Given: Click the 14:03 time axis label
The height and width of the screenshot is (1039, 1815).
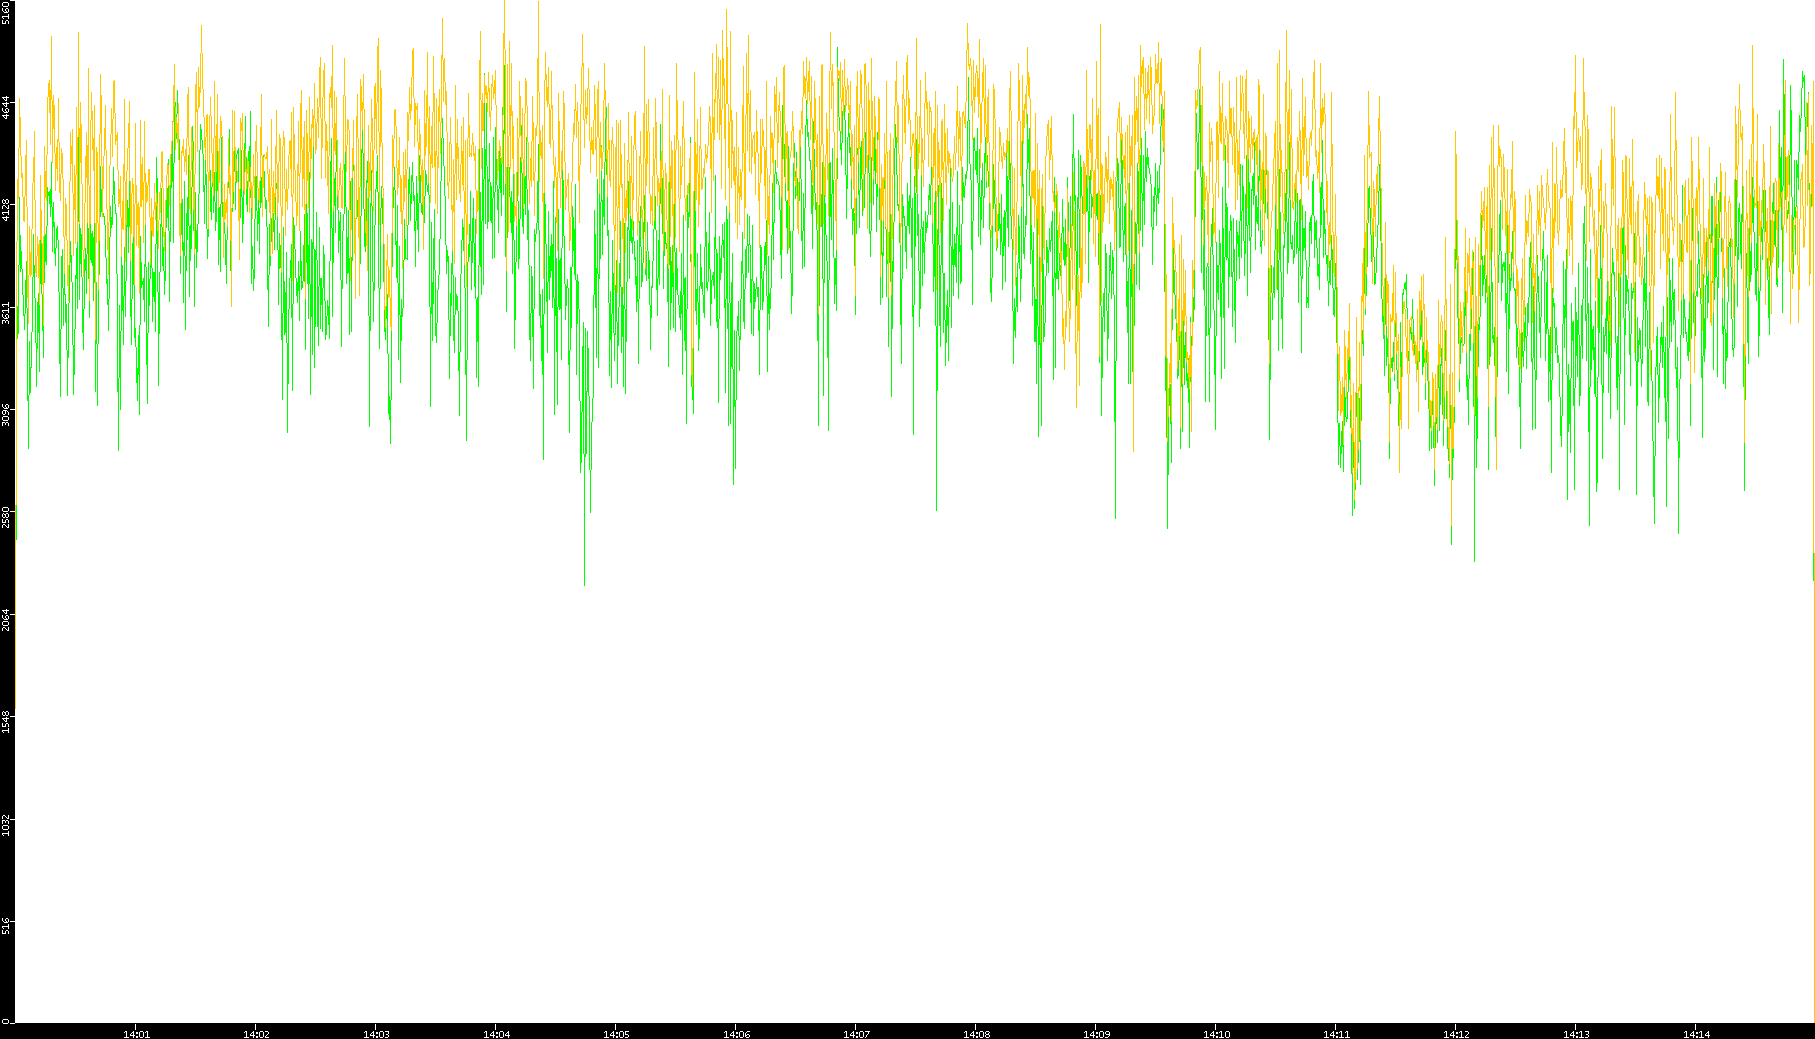Looking at the screenshot, I should coord(376,1034).
